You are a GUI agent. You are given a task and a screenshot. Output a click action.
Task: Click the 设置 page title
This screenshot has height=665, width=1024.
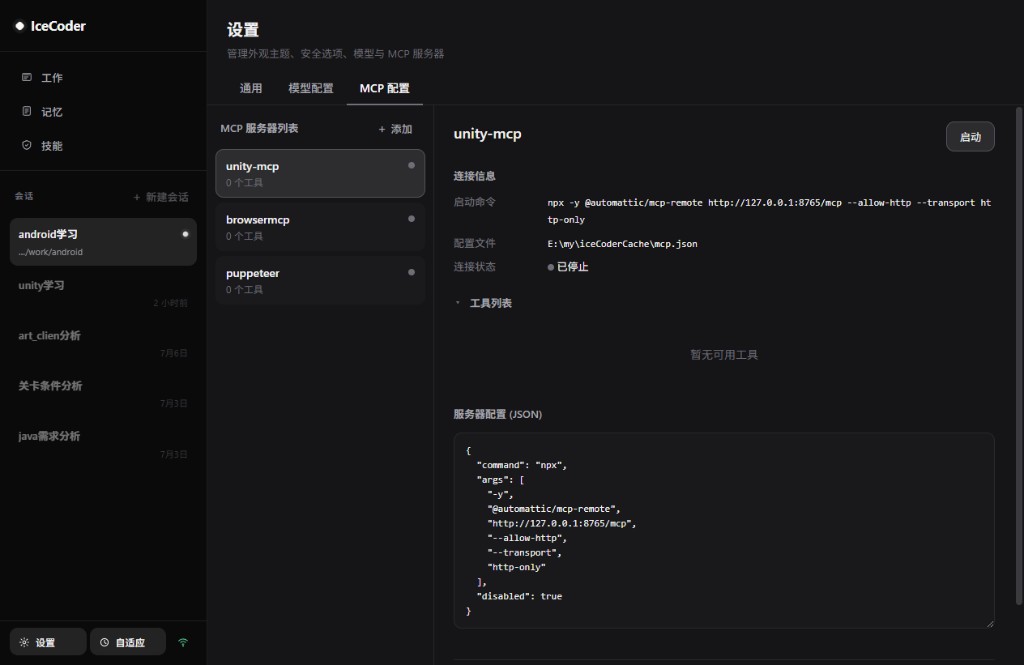tap(243, 30)
